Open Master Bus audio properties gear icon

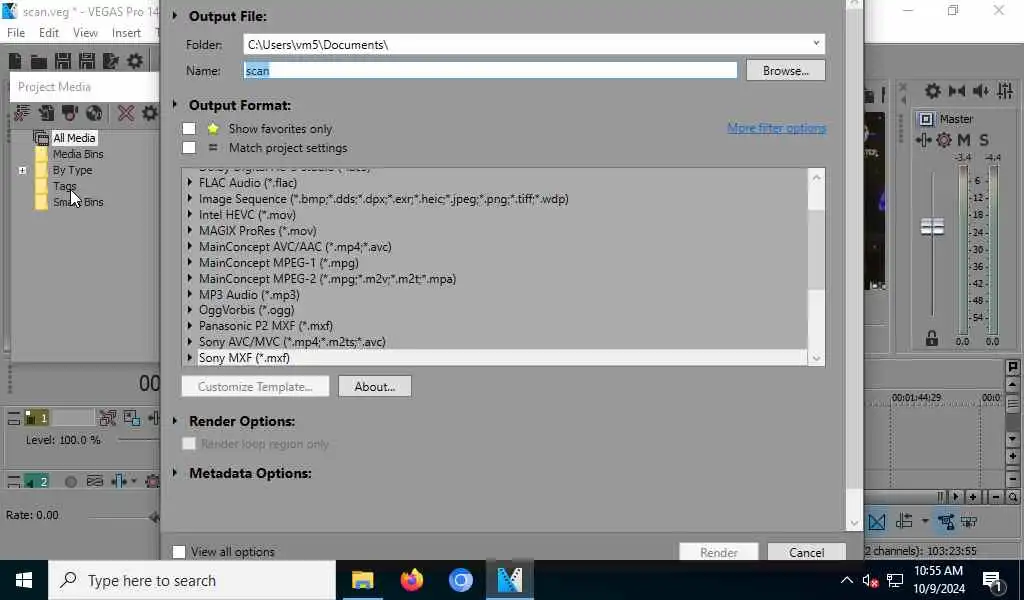coord(933,91)
